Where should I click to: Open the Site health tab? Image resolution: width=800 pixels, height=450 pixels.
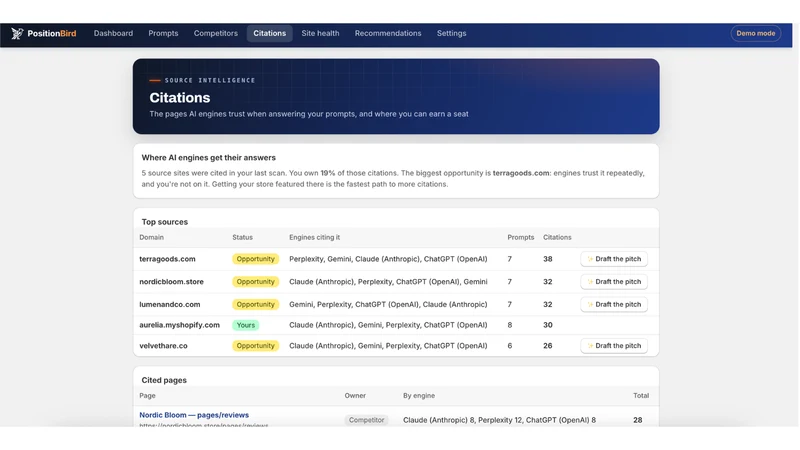[320, 33]
